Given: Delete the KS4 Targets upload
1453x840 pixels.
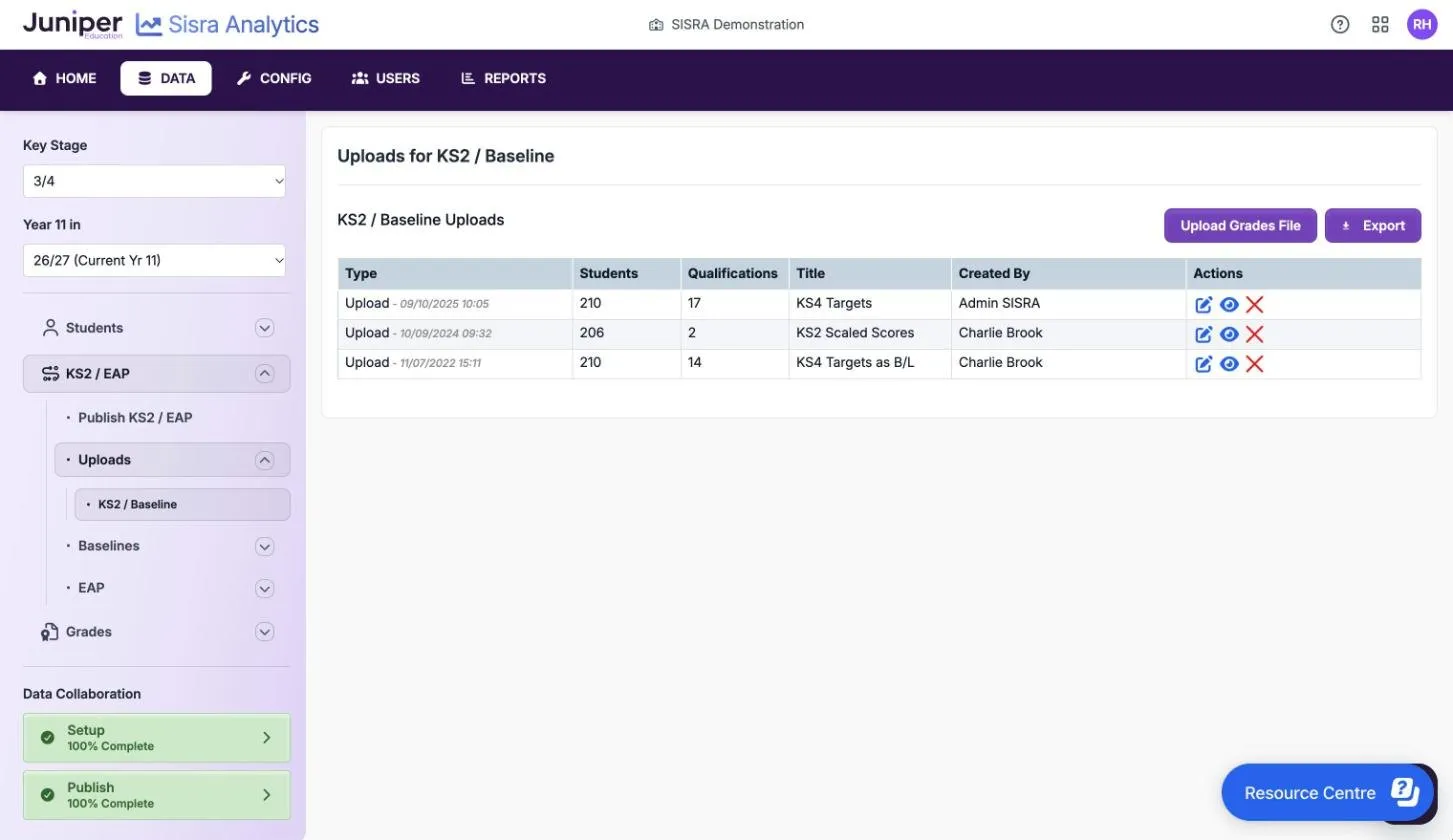Looking at the screenshot, I should coord(1255,305).
